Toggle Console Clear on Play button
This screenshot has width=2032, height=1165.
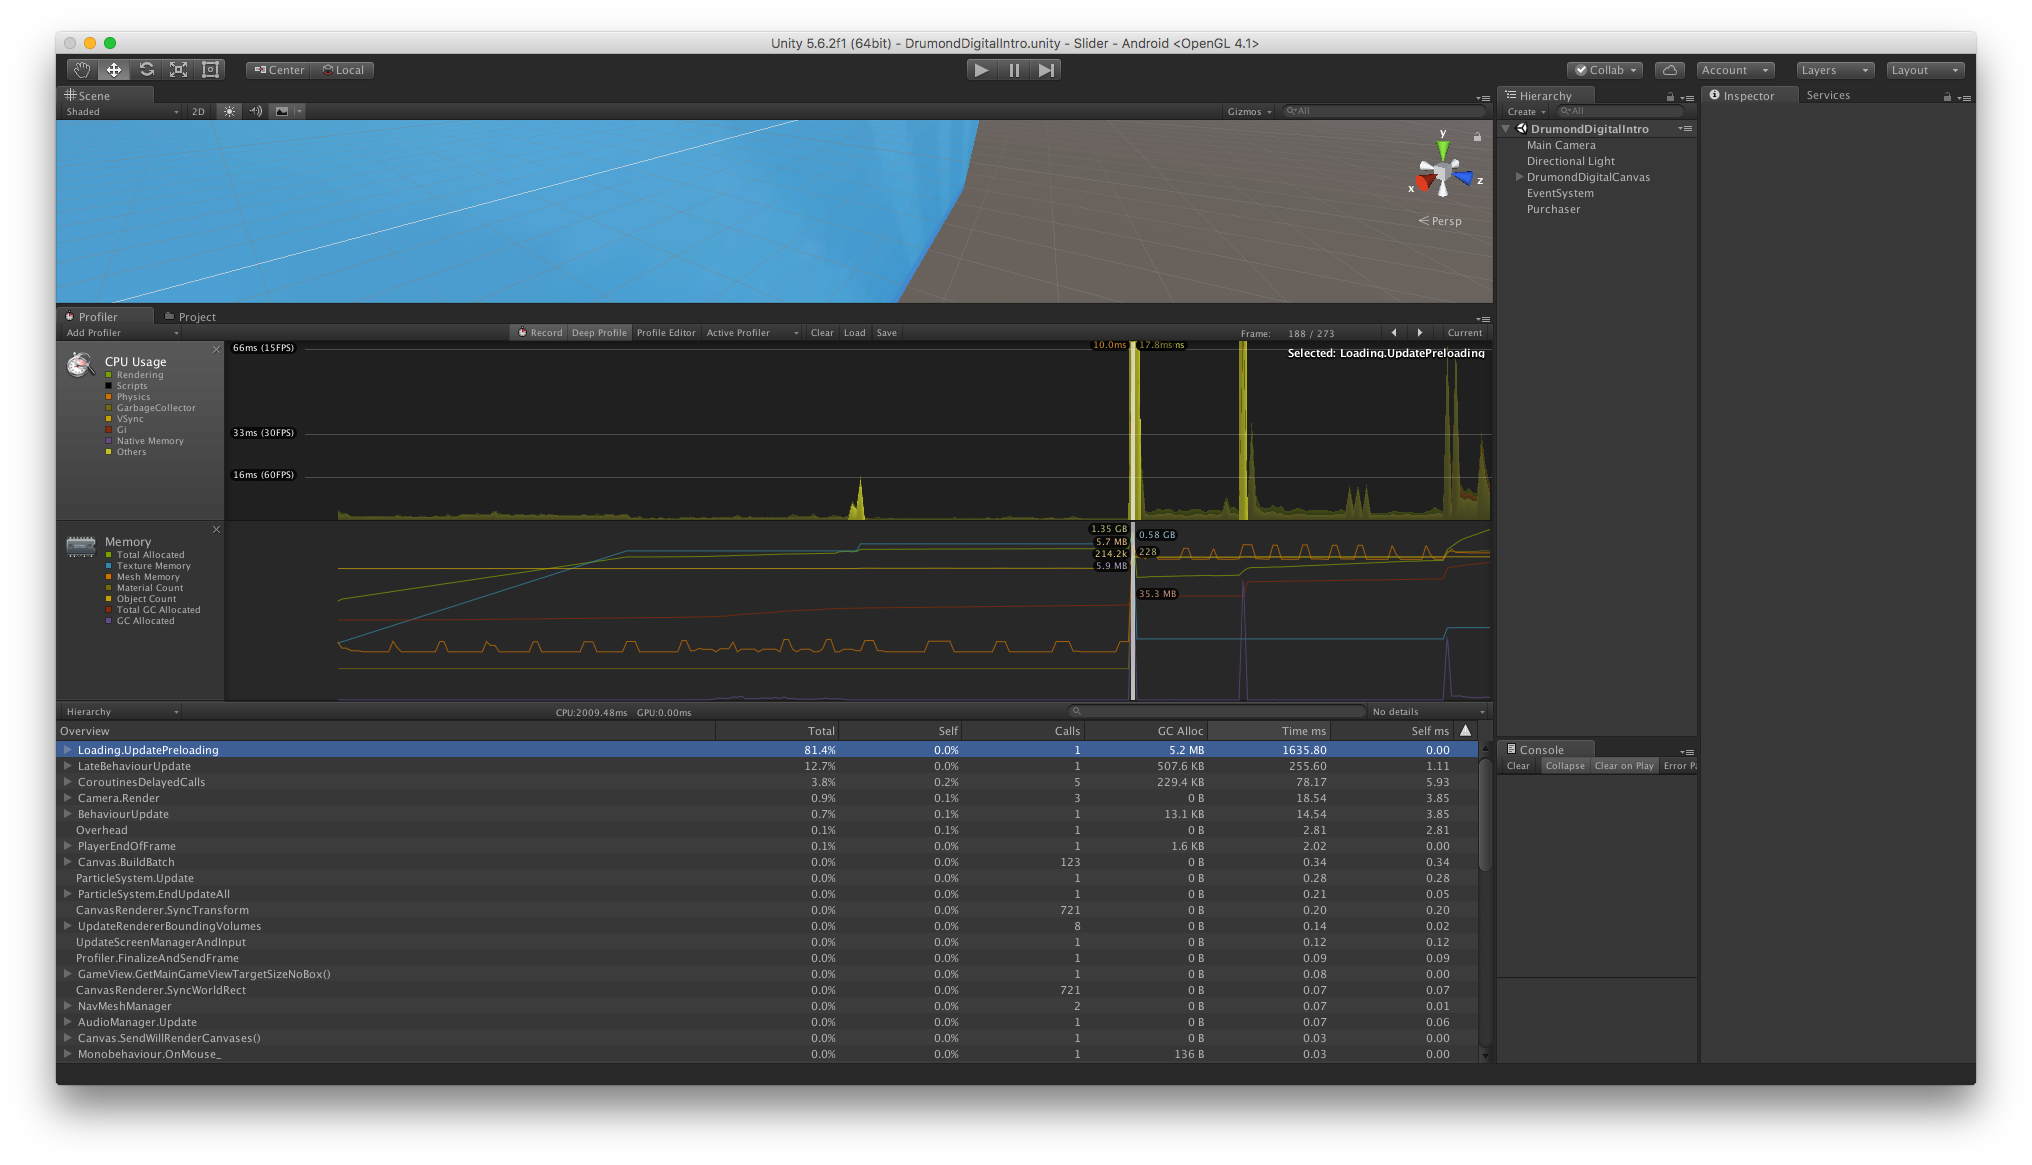[x=1624, y=766]
